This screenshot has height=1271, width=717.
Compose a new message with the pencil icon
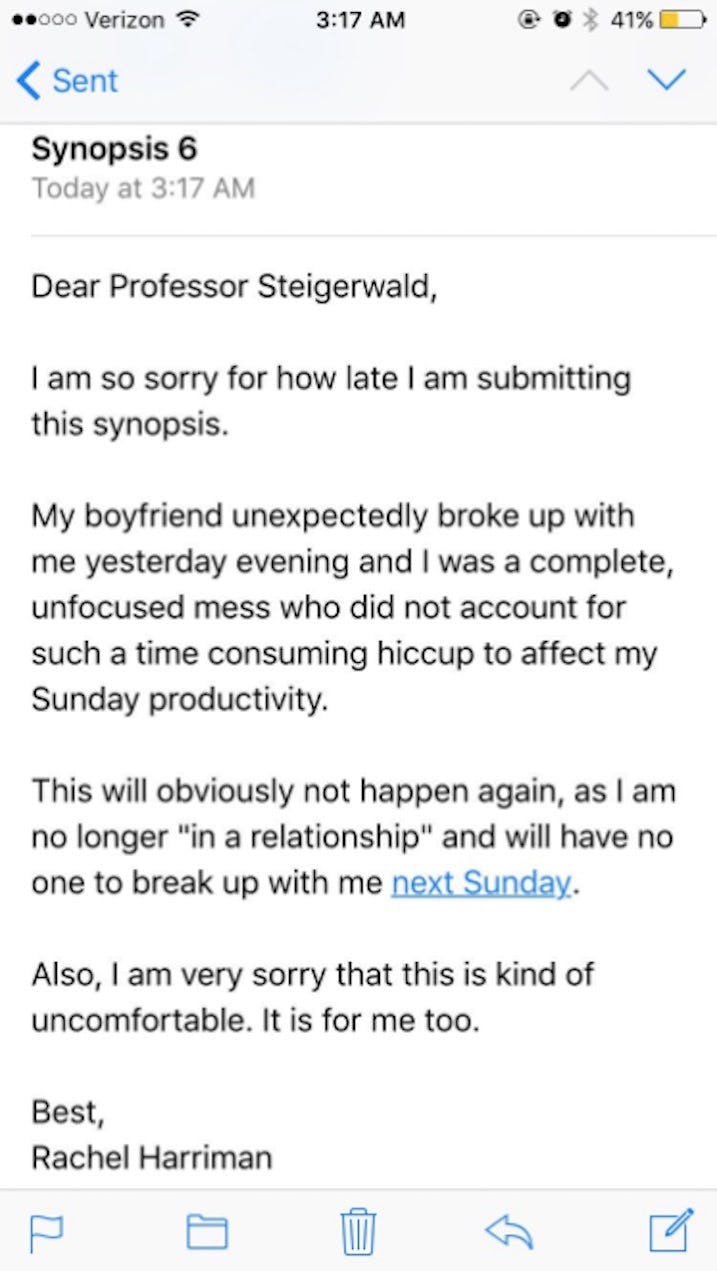[670, 1229]
